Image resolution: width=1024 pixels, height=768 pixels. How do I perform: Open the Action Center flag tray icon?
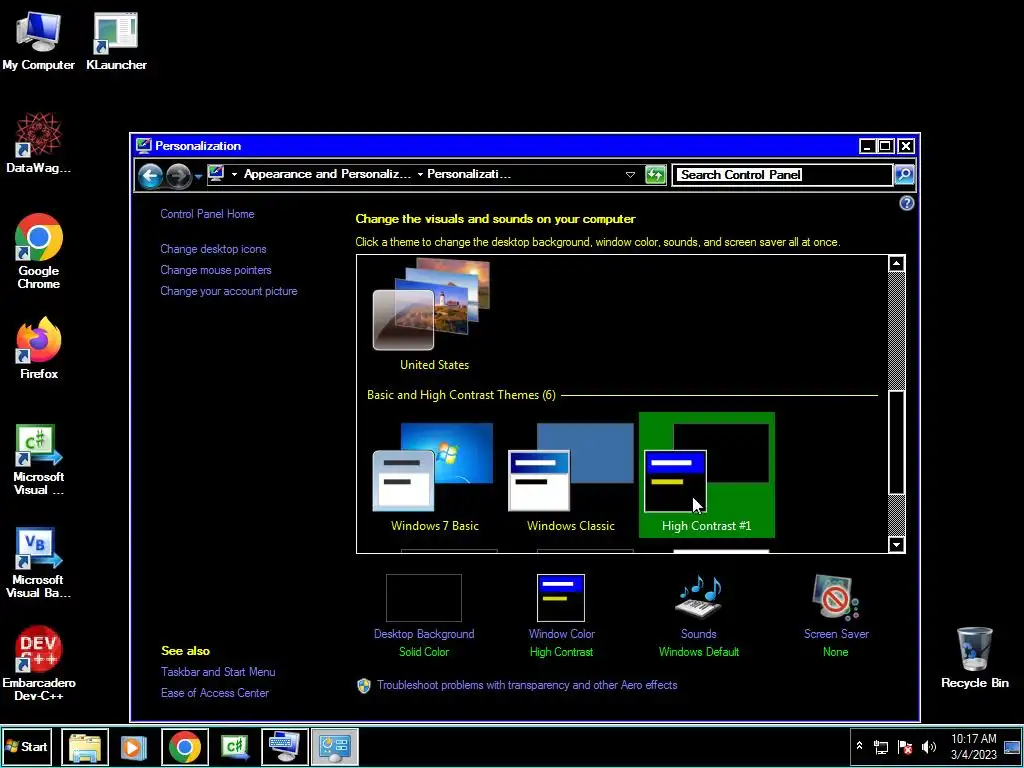[x=905, y=746]
